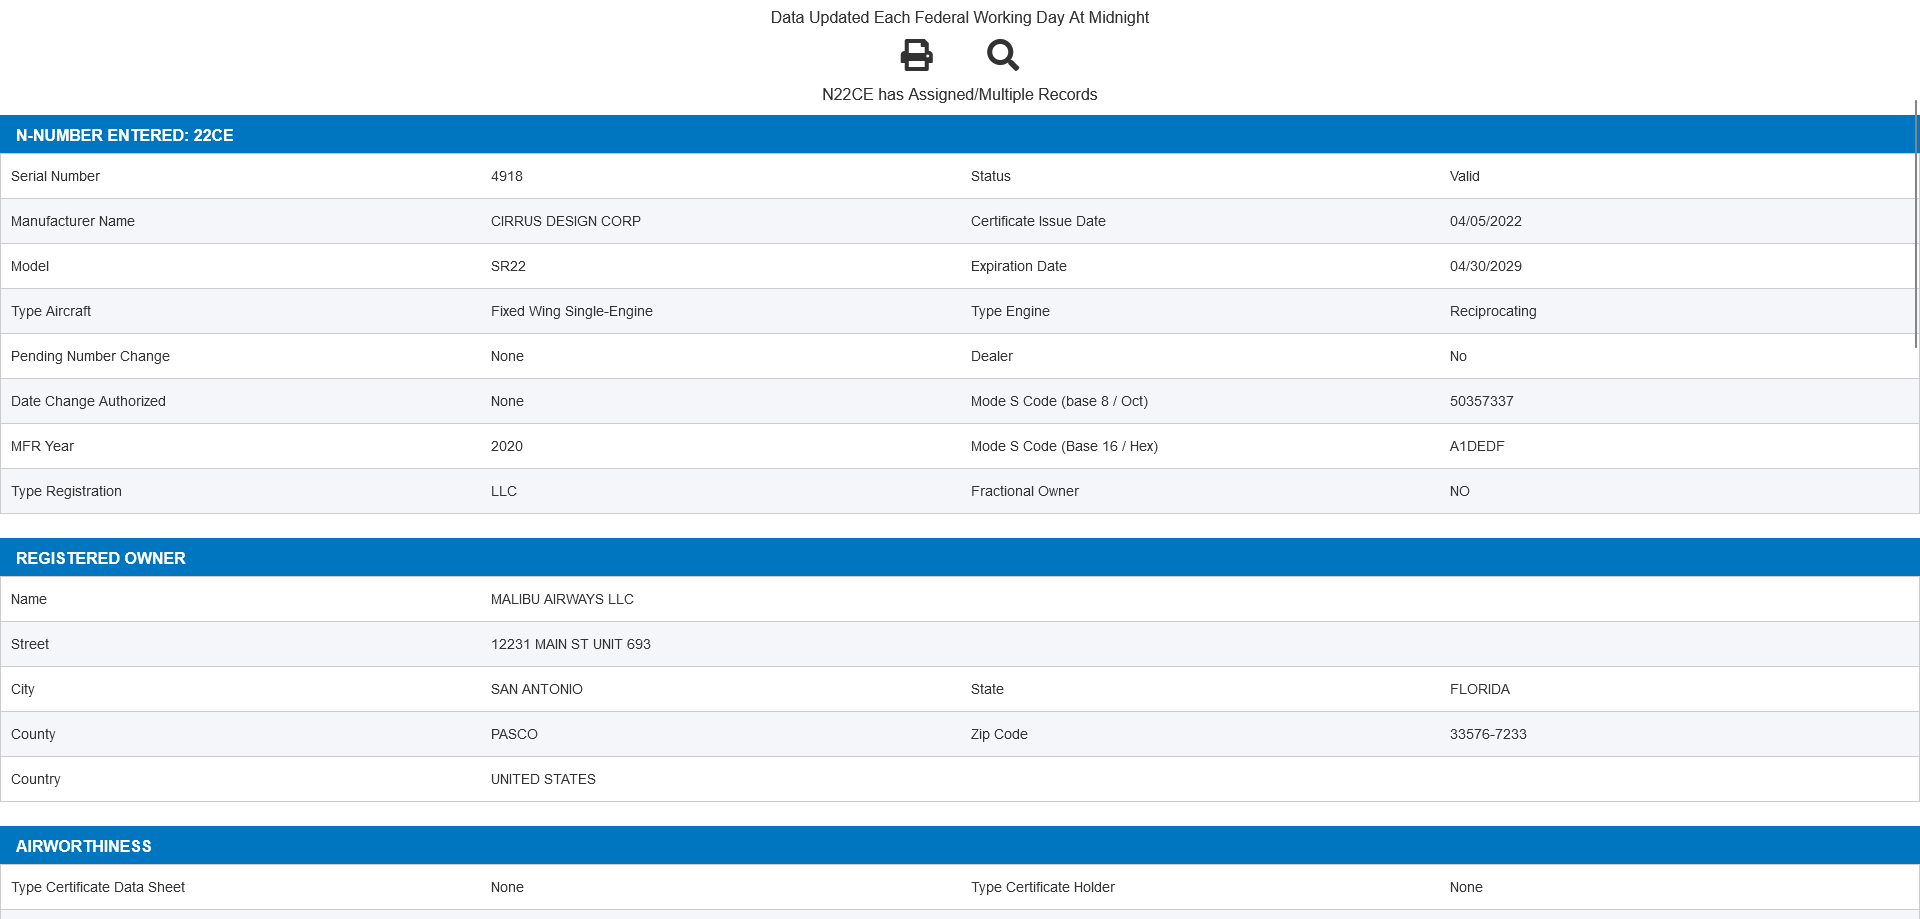Screen dimensions: 1920x919
Task: Click Data Updated Each Federal Working Day text
Action: tap(960, 17)
